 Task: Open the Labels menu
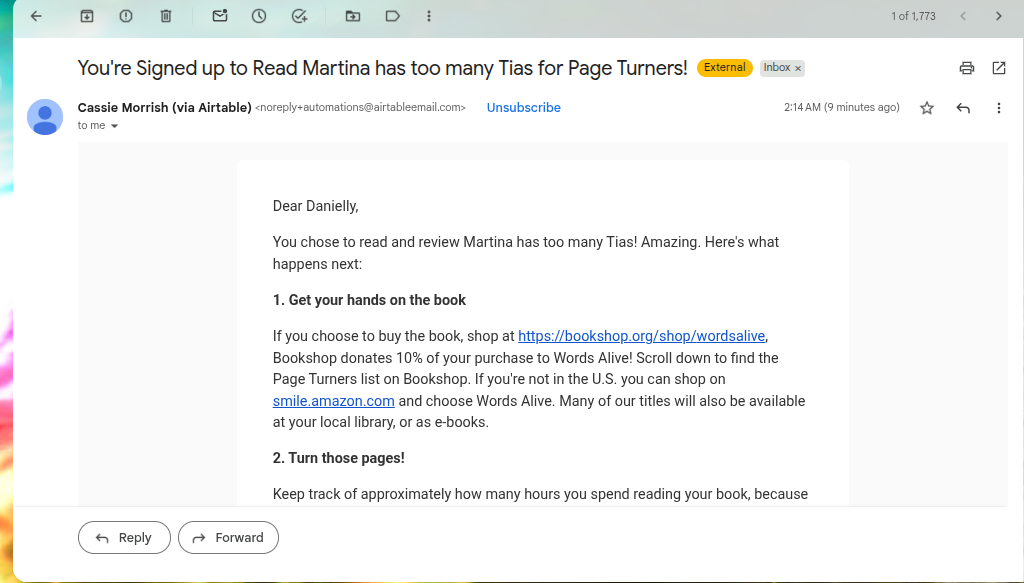(x=392, y=16)
